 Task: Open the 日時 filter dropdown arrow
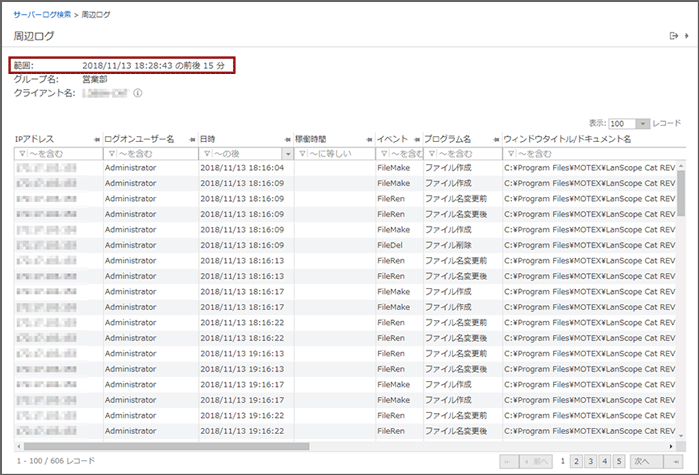(x=289, y=154)
